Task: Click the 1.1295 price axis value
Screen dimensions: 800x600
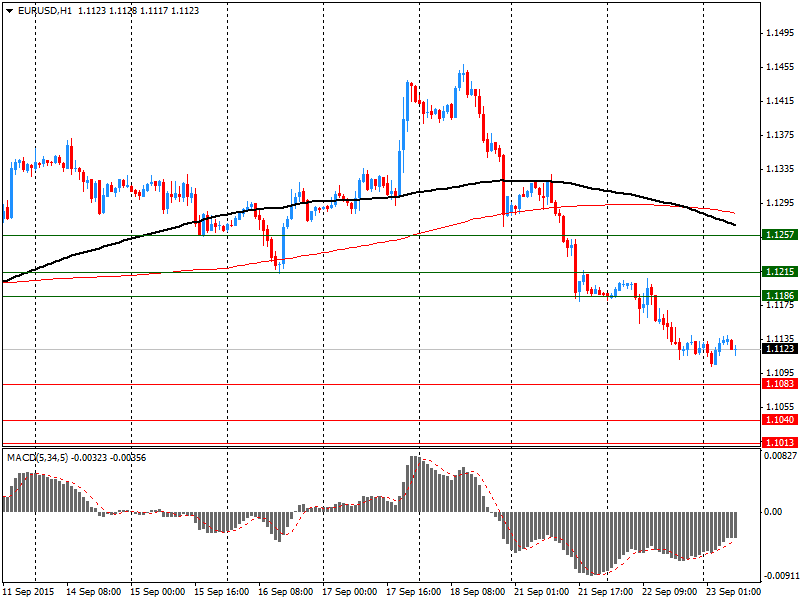Action: [781, 203]
